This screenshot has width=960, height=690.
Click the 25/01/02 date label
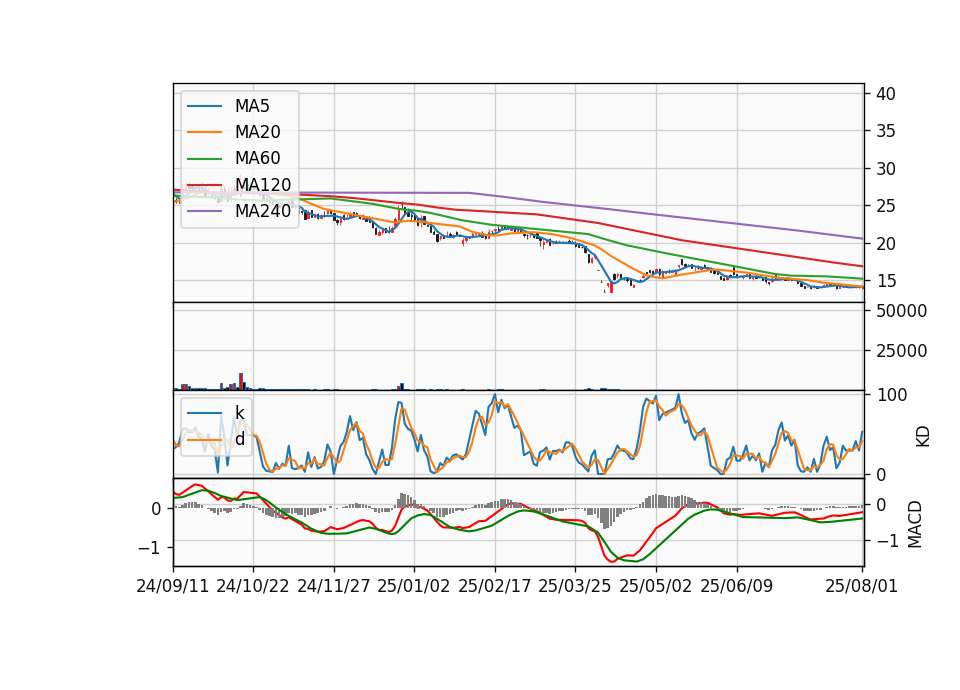click(x=414, y=586)
